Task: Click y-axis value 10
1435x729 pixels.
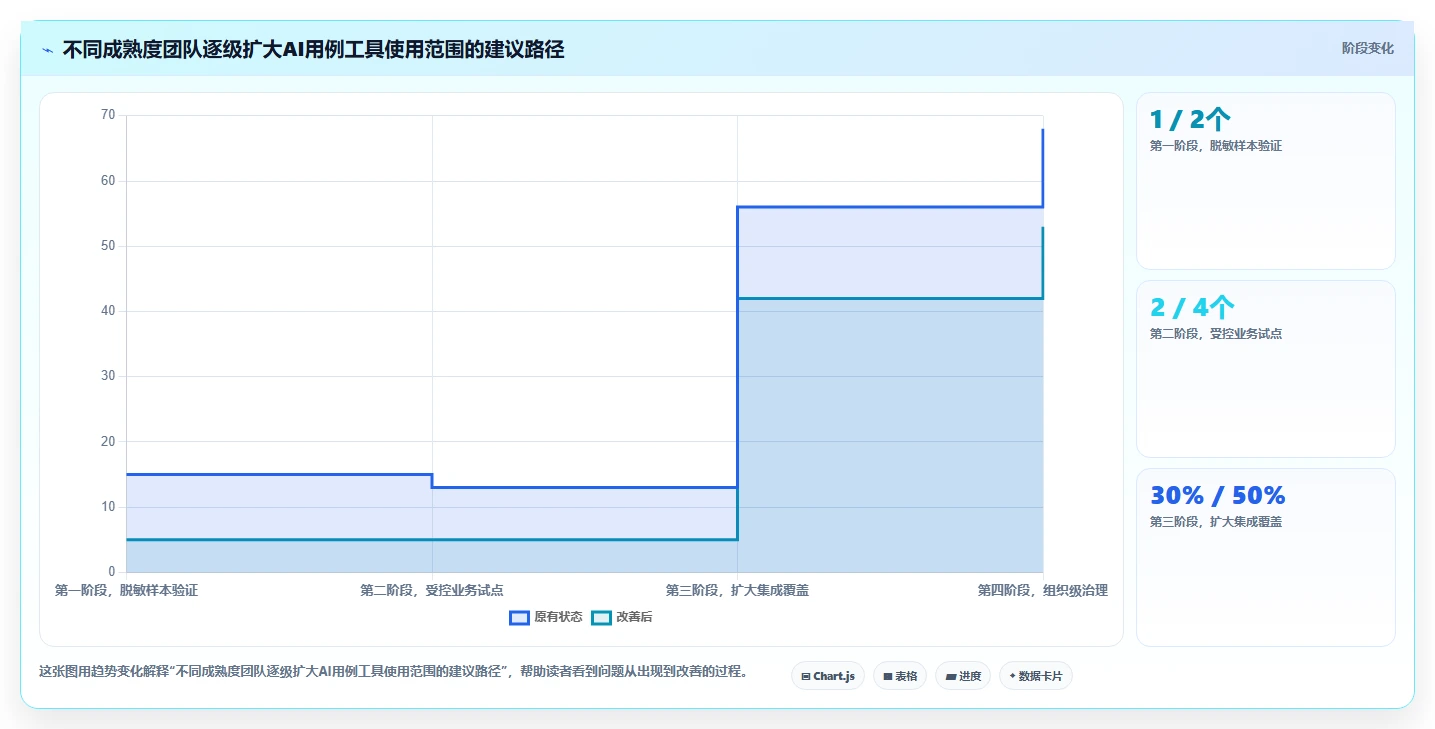Action: 108,507
